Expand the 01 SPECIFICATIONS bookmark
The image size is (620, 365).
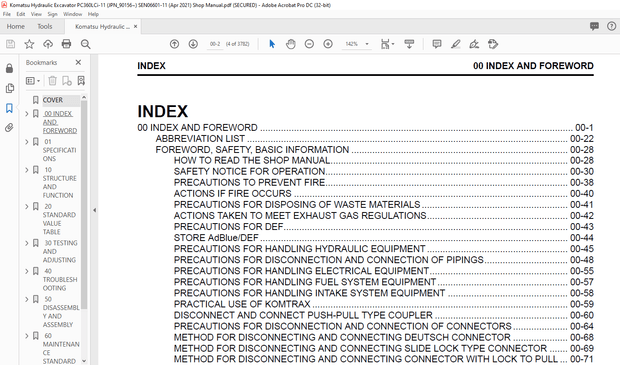tap(27, 142)
